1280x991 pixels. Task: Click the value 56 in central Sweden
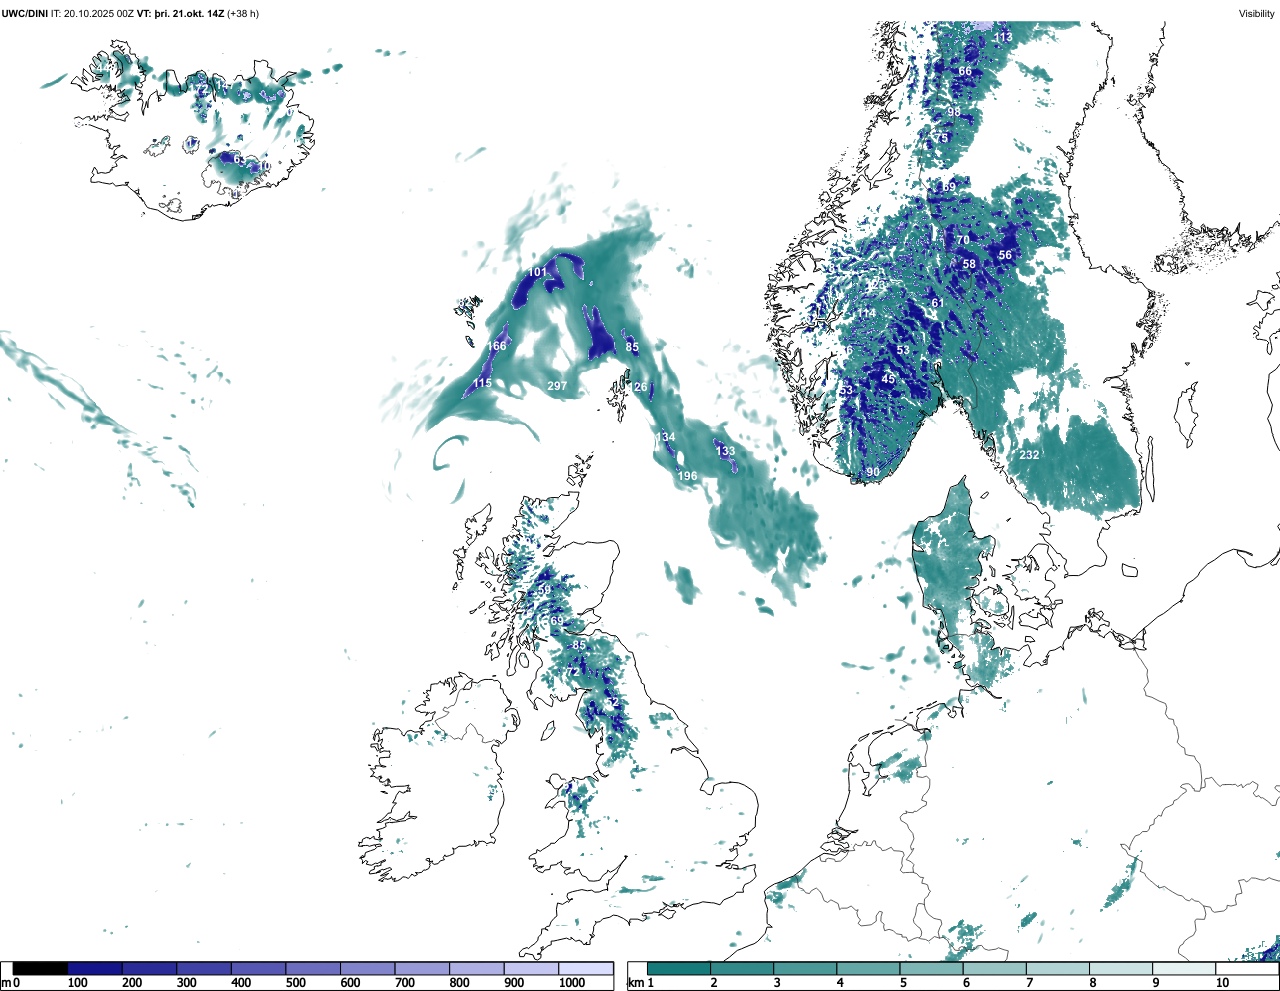(1005, 256)
